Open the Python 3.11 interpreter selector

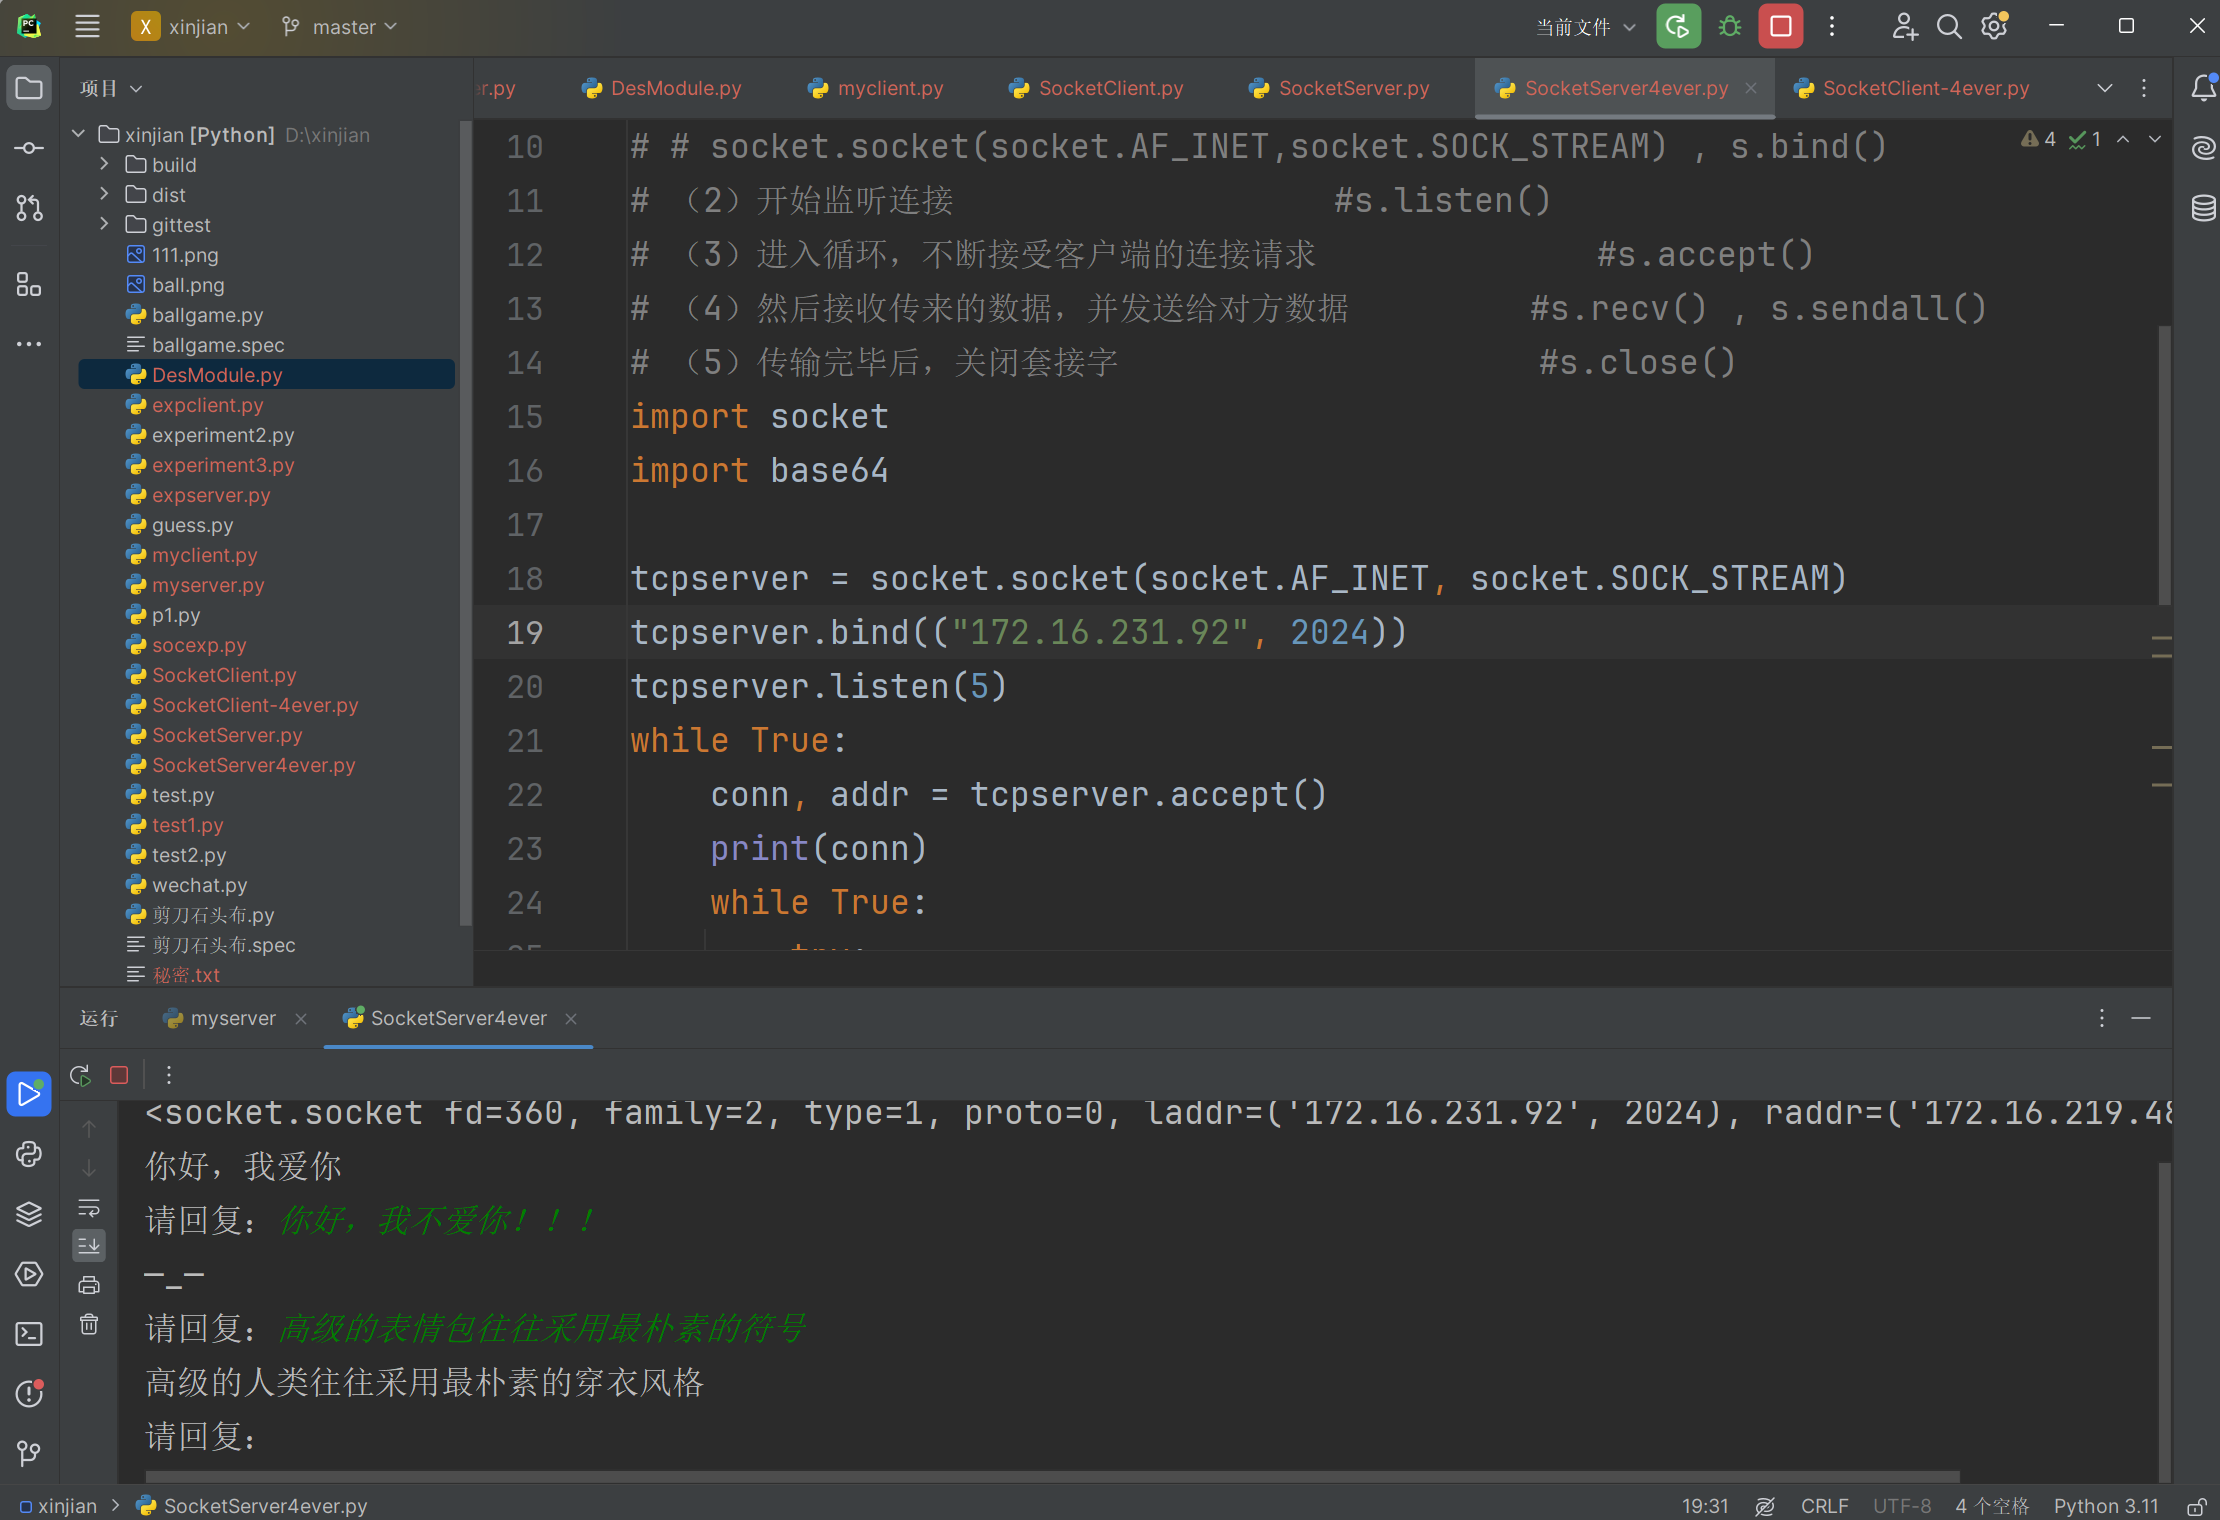tap(2105, 1506)
